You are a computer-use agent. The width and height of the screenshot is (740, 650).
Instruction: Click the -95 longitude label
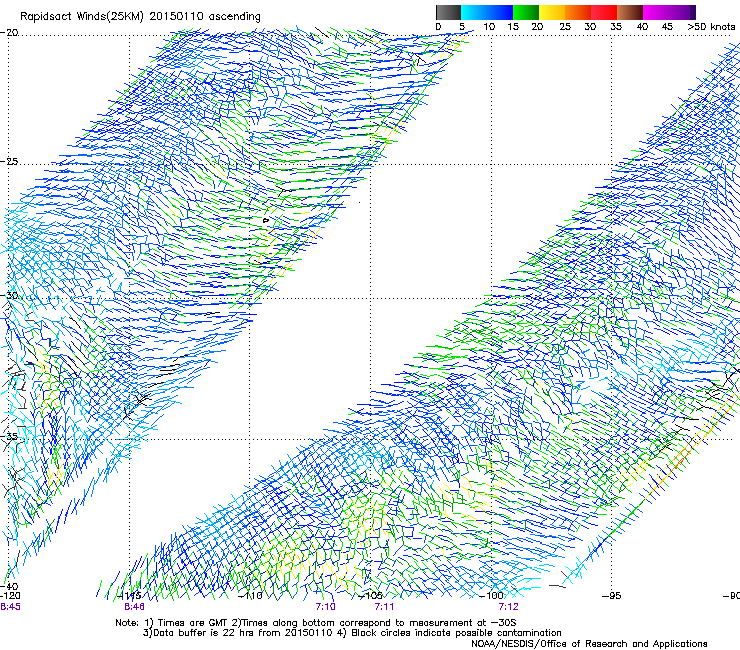tap(612, 596)
